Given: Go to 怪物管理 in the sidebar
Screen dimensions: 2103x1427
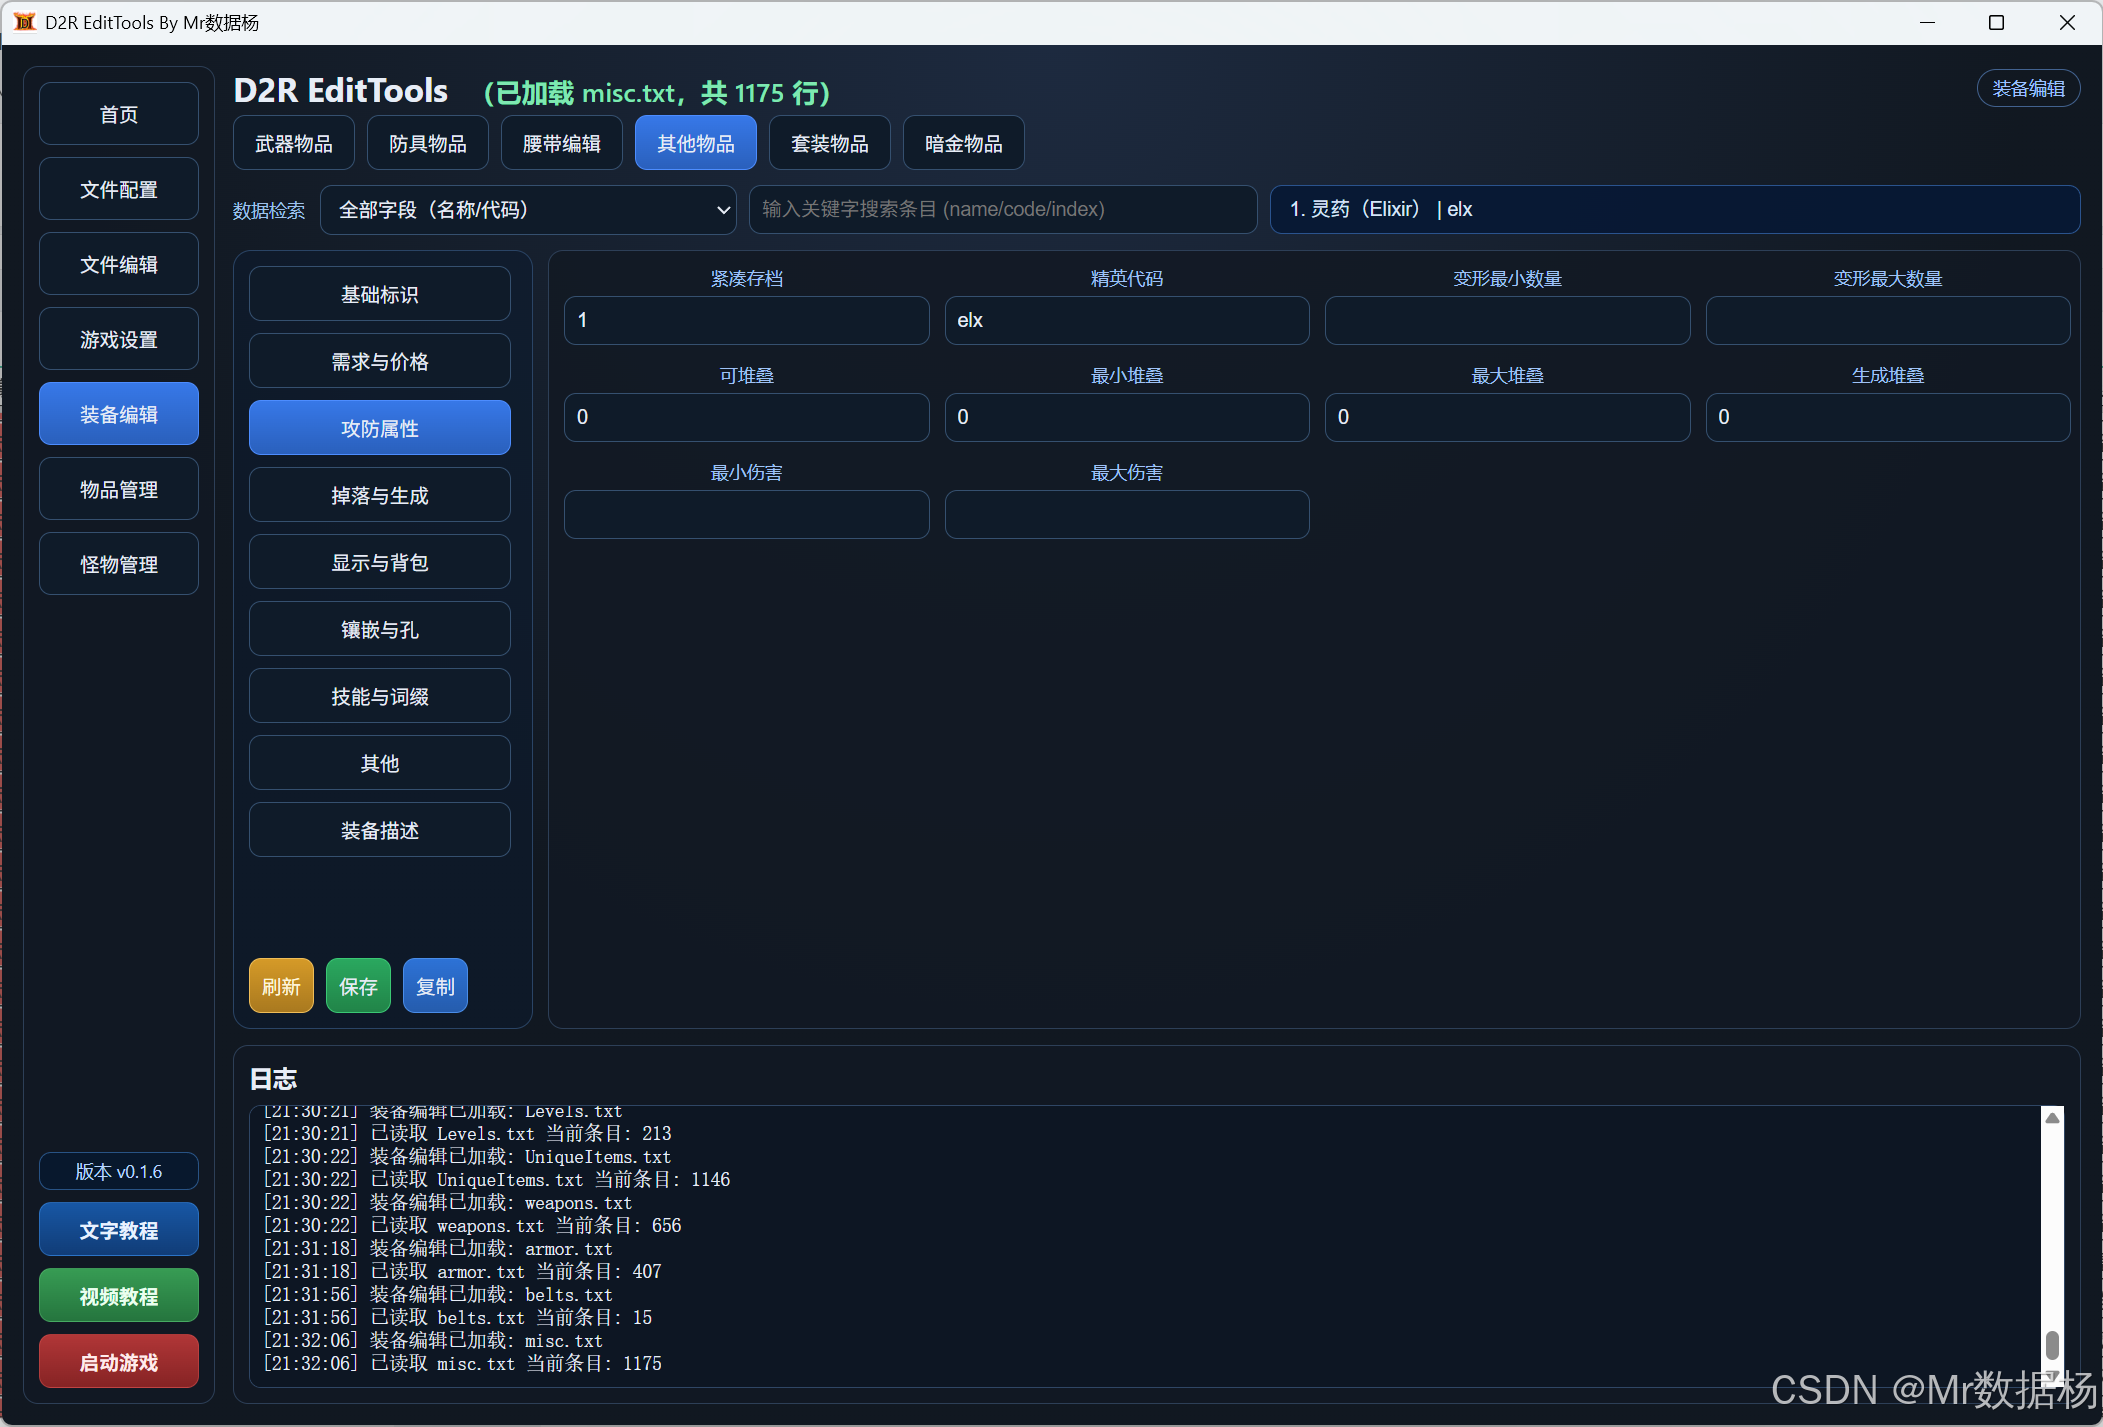Looking at the screenshot, I should tap(119, 565).
